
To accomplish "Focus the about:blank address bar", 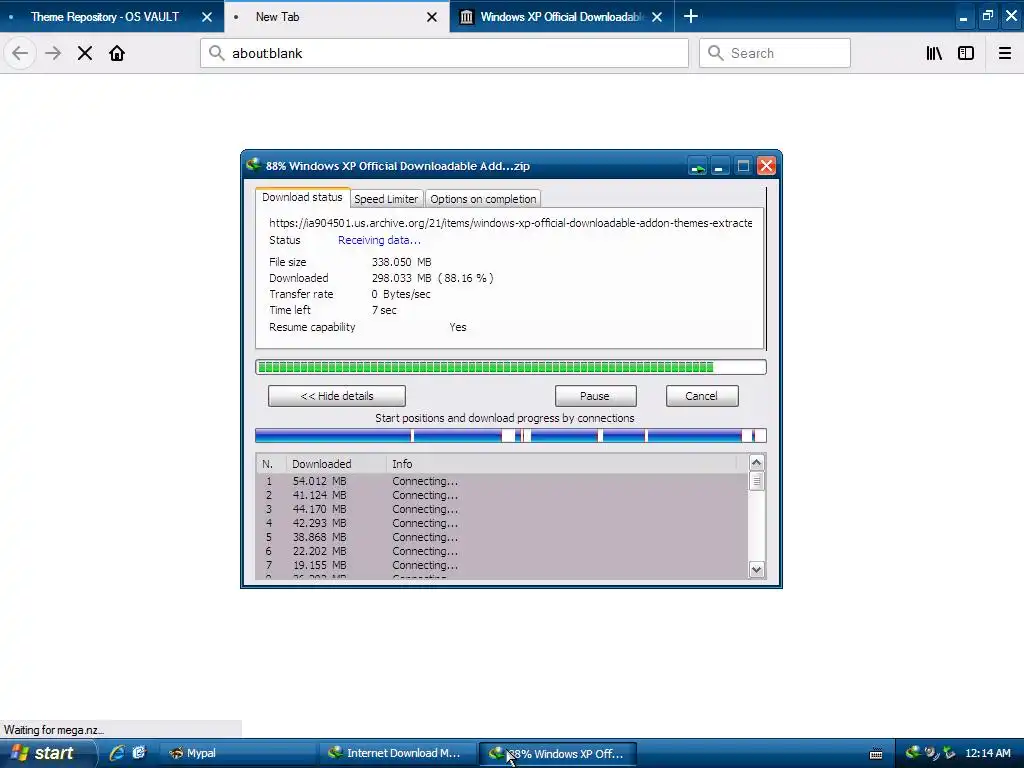I will coord(444,53).
